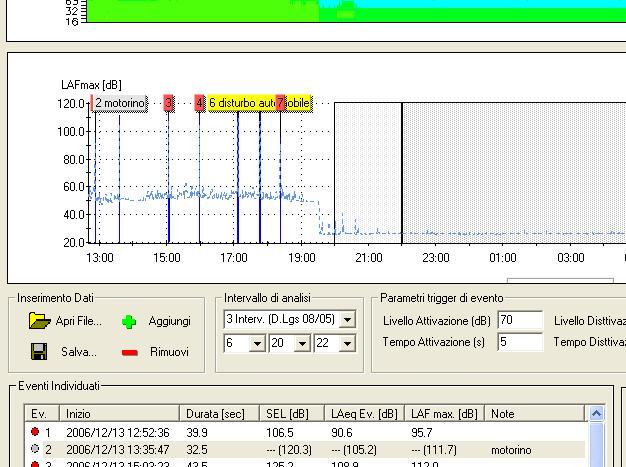
Task: Click the LAFmax [dB] axis title
Action: point(91,85)
